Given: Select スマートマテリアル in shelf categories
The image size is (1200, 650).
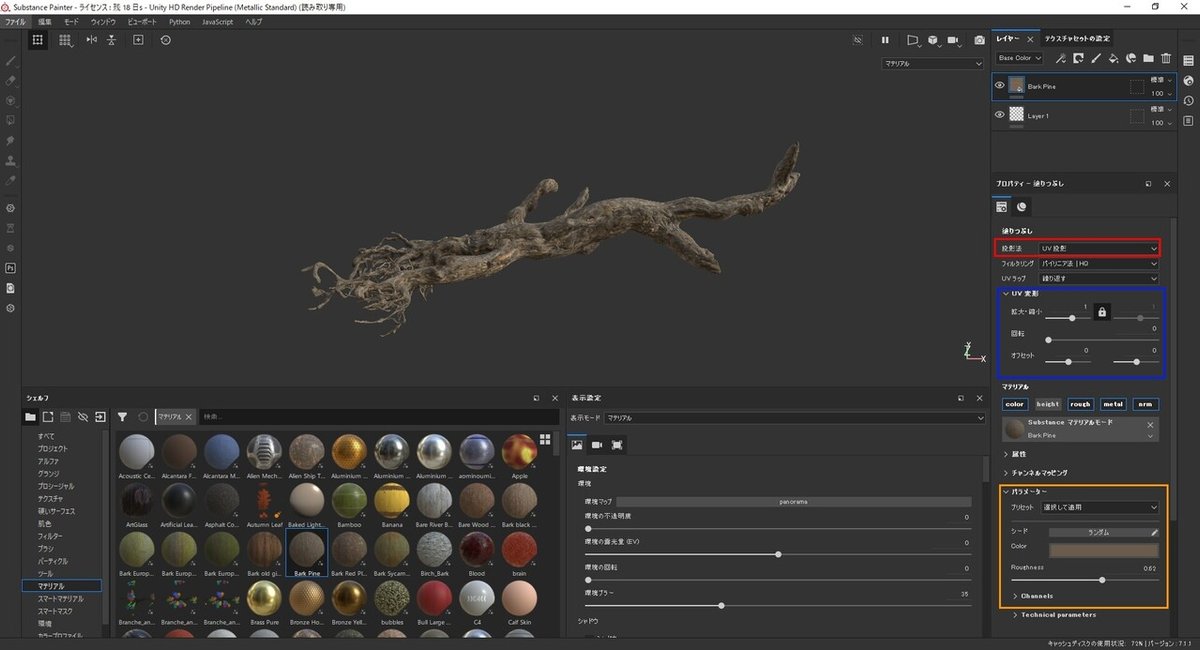Looking at the screenshot, I should coord(61,597).
